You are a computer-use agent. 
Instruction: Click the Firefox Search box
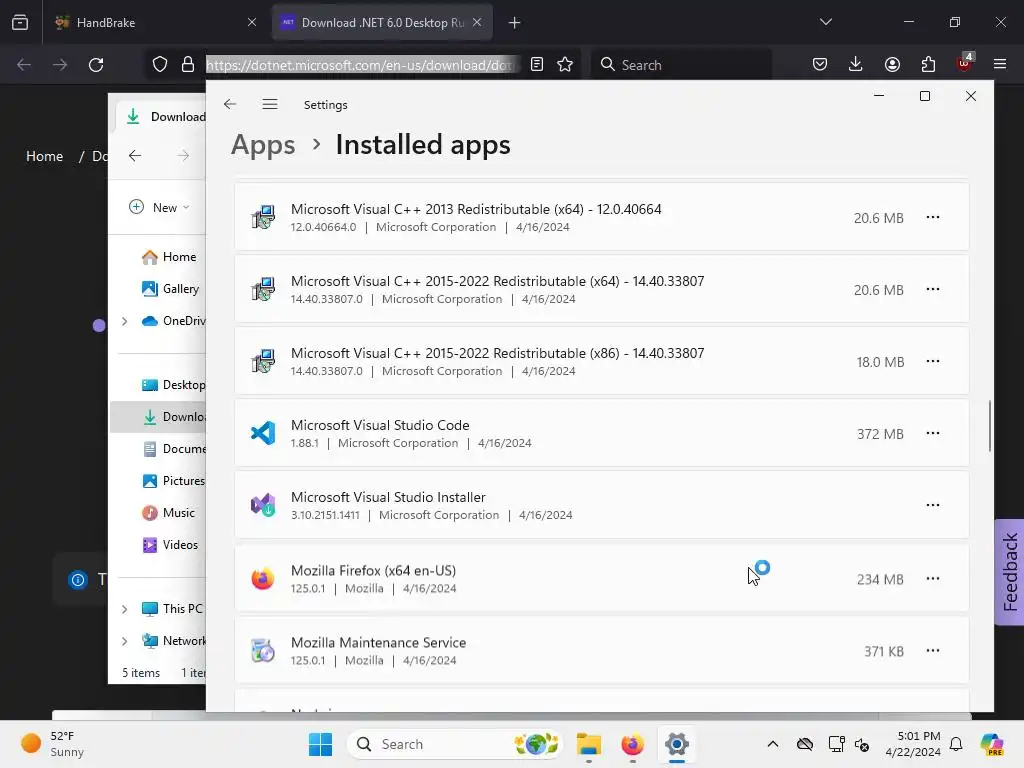tap(681, 65)
